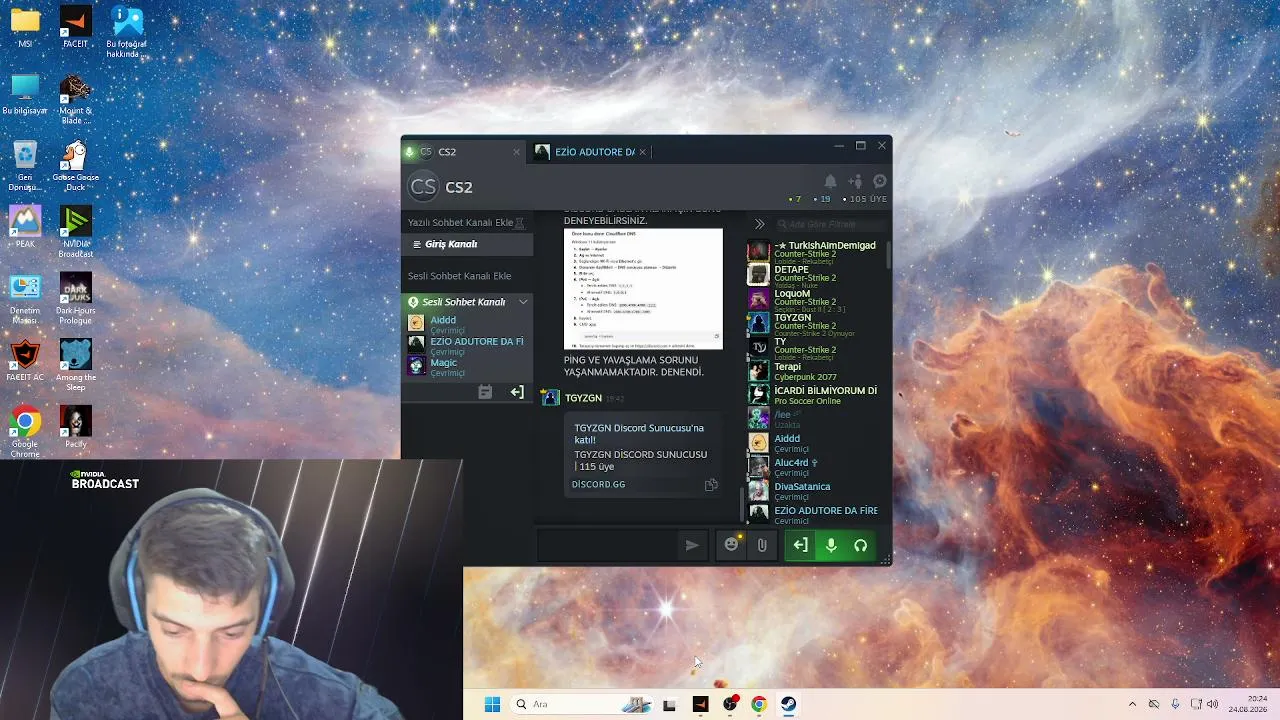Collapse the Sesli Sohbet Kanalı chevron
1280x720 pixels.
[522, 302]
